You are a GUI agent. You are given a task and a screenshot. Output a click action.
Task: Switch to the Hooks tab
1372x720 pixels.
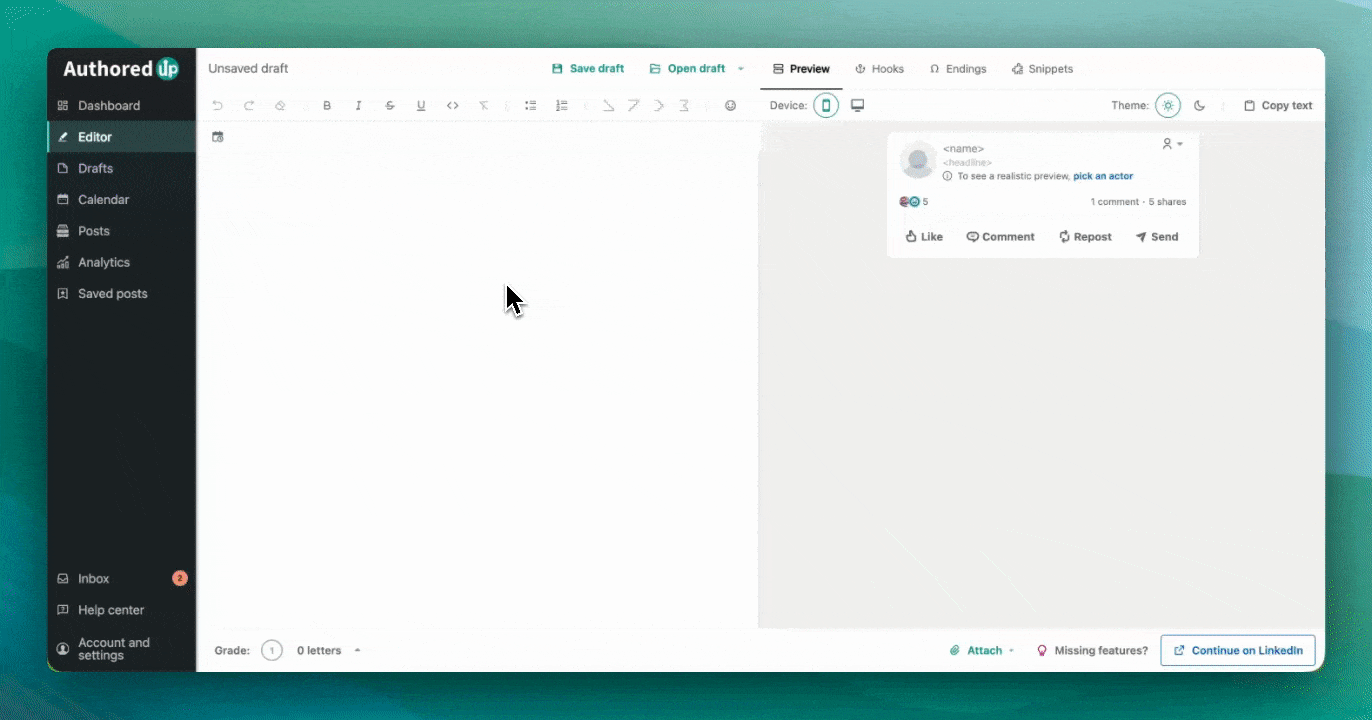pos(879,69)
